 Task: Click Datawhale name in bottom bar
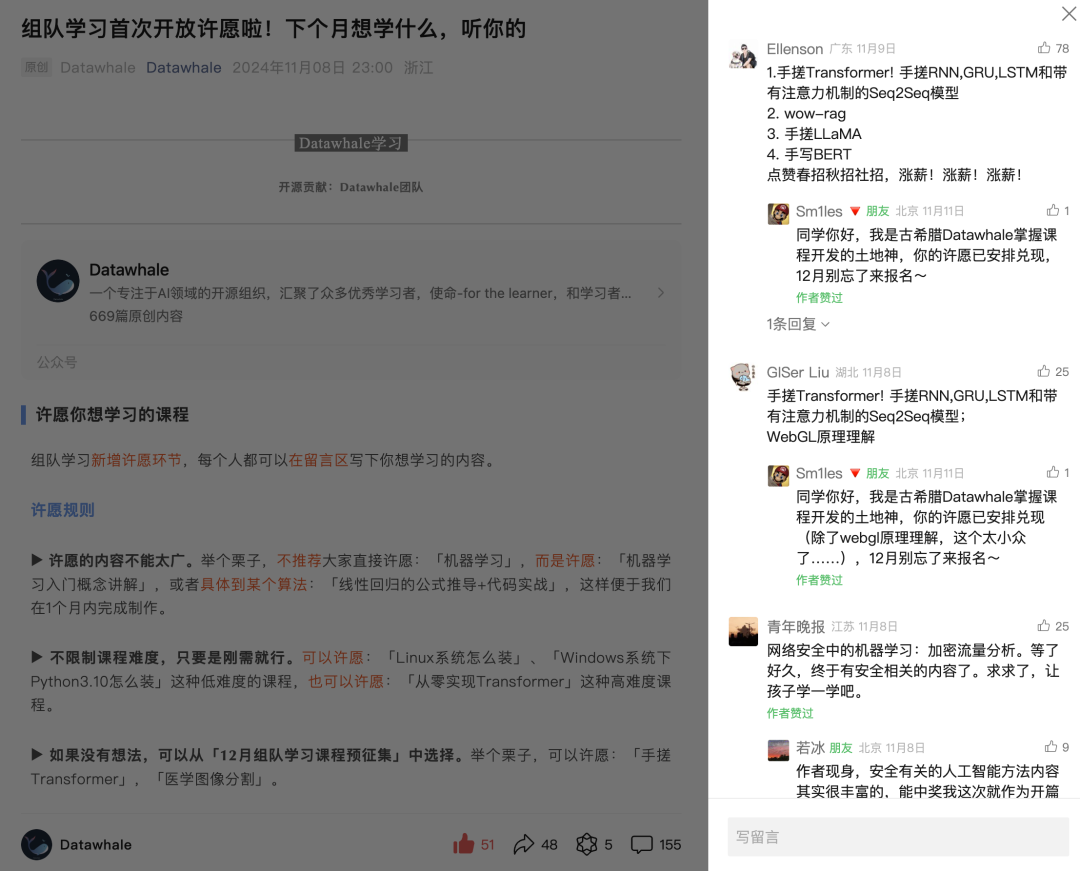(96, 845)
